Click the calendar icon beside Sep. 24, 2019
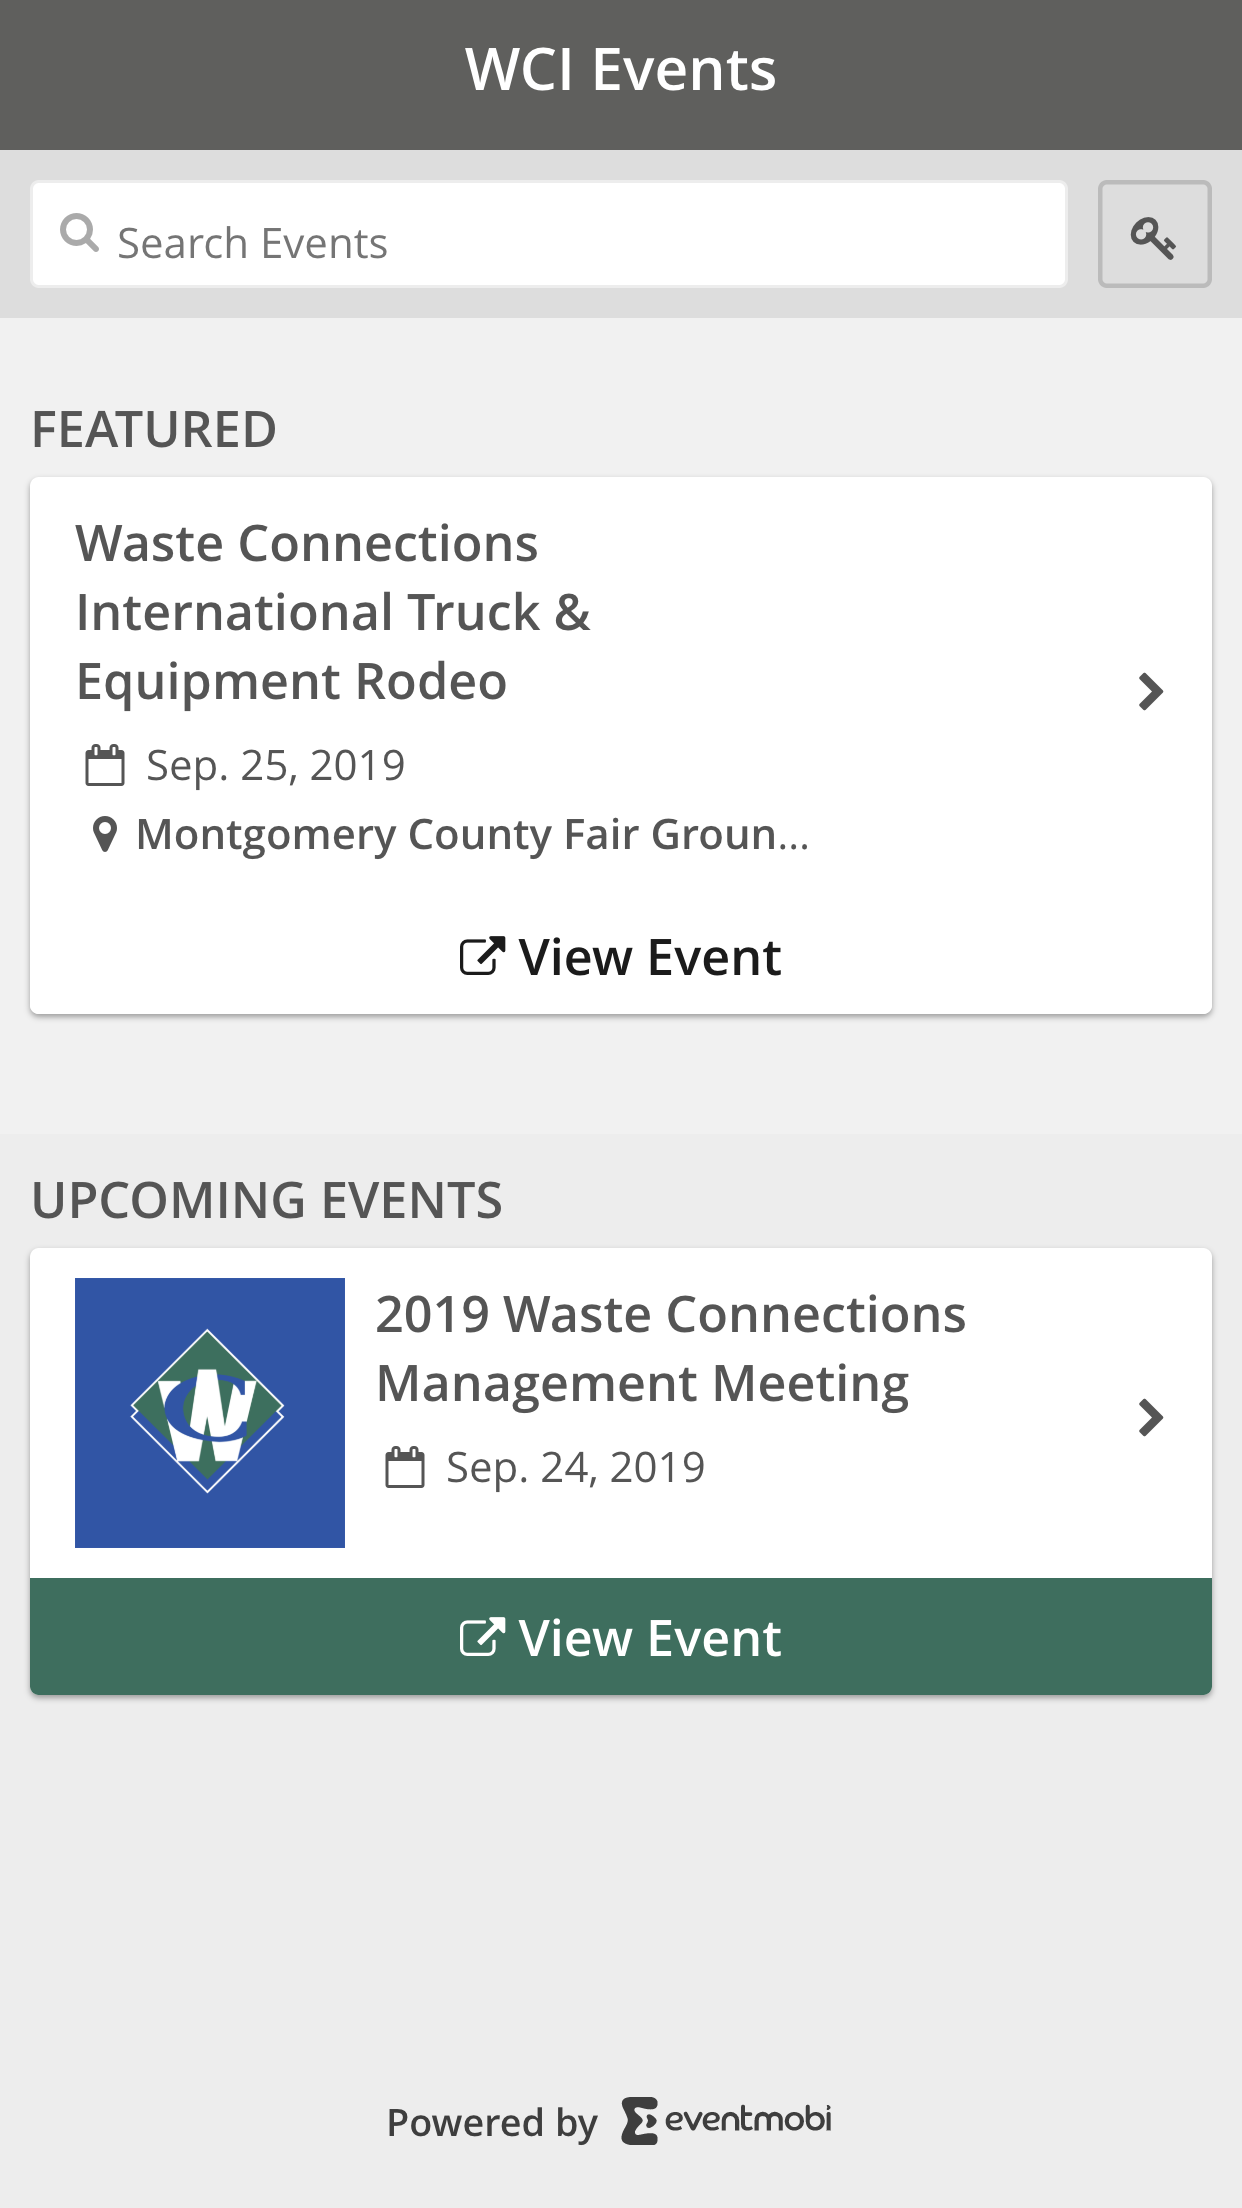This screenshot has height=2208, width=1242. pyautogui.click(x=405, y=1468)
